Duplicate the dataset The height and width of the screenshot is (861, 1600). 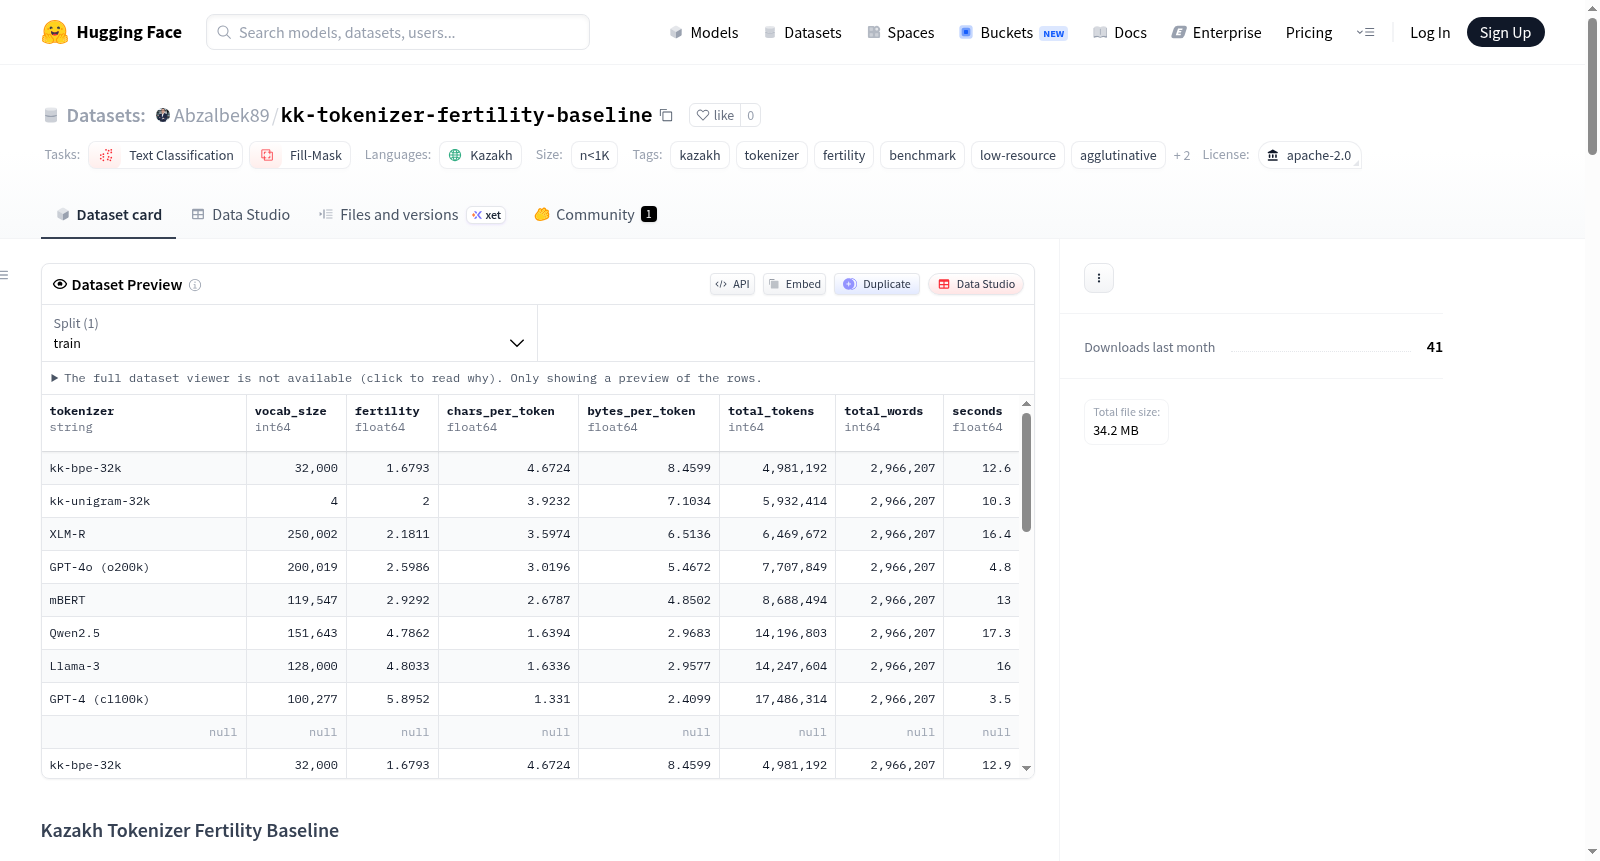pyautogui.click(x=876, y=284)
